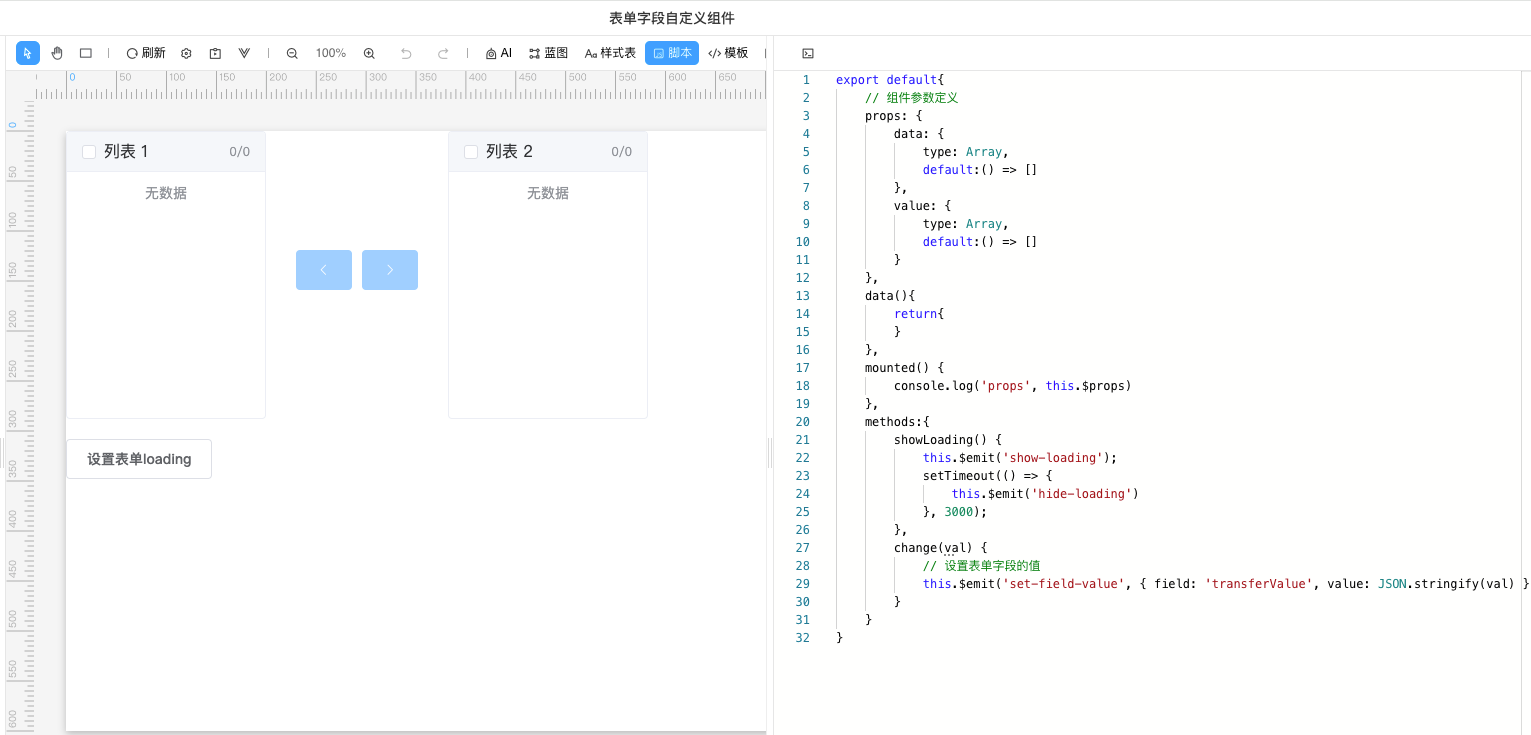Click the undo arrow
The height and width of the screenshot is (735, 1531).
(405, 53)
